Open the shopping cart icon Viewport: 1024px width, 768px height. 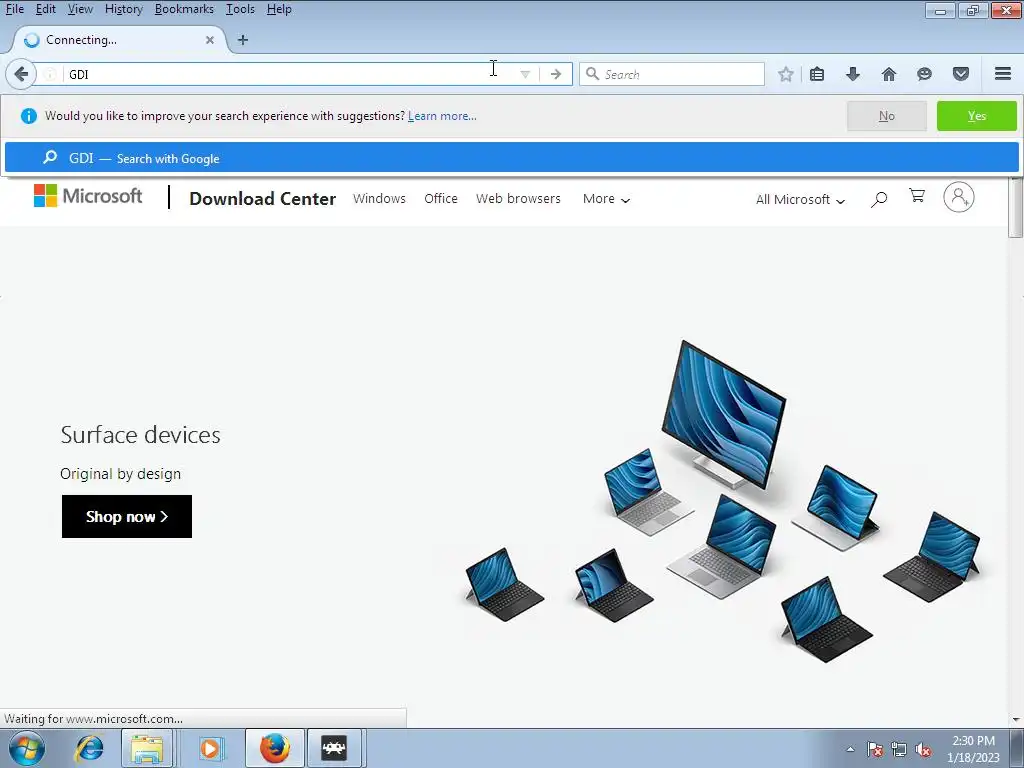point(917,195)
